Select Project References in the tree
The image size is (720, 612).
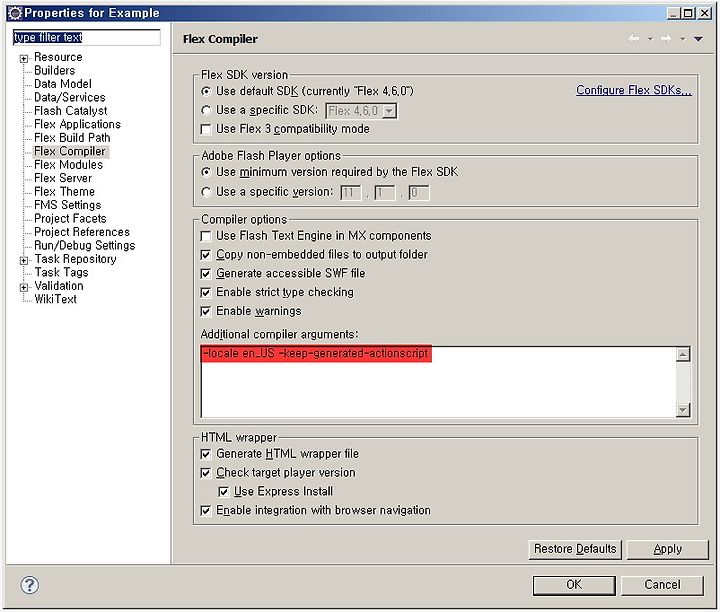[x=82, y=232]
